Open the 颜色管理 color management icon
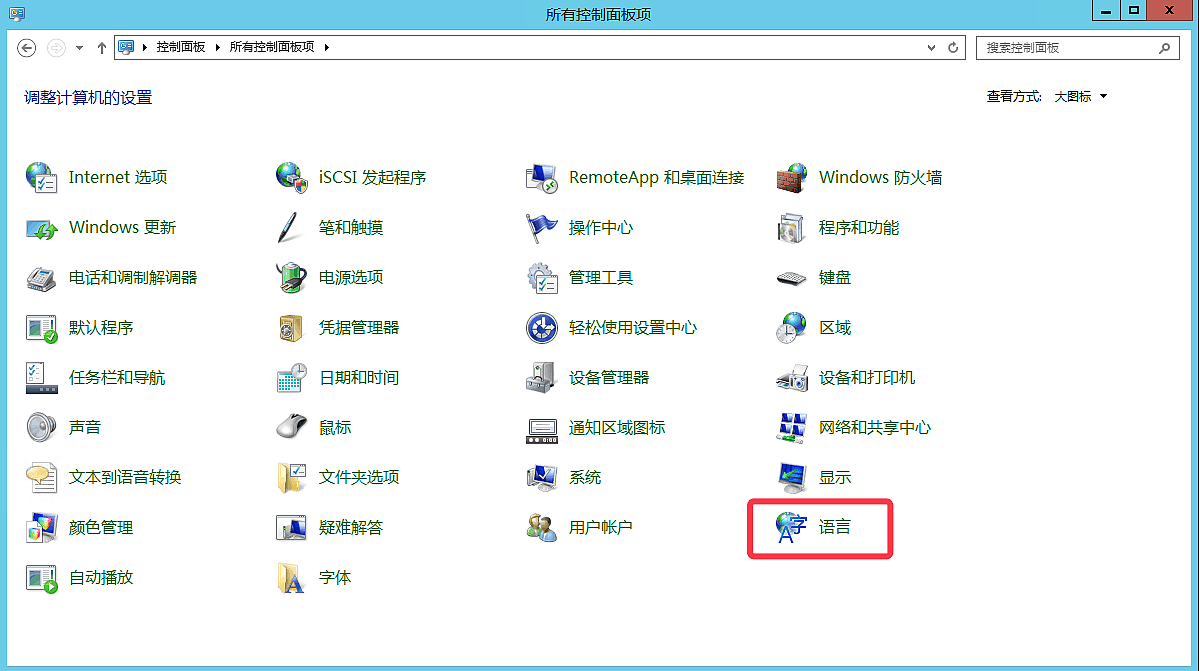Screen dimensions: 1199x671 pos(41,528)
